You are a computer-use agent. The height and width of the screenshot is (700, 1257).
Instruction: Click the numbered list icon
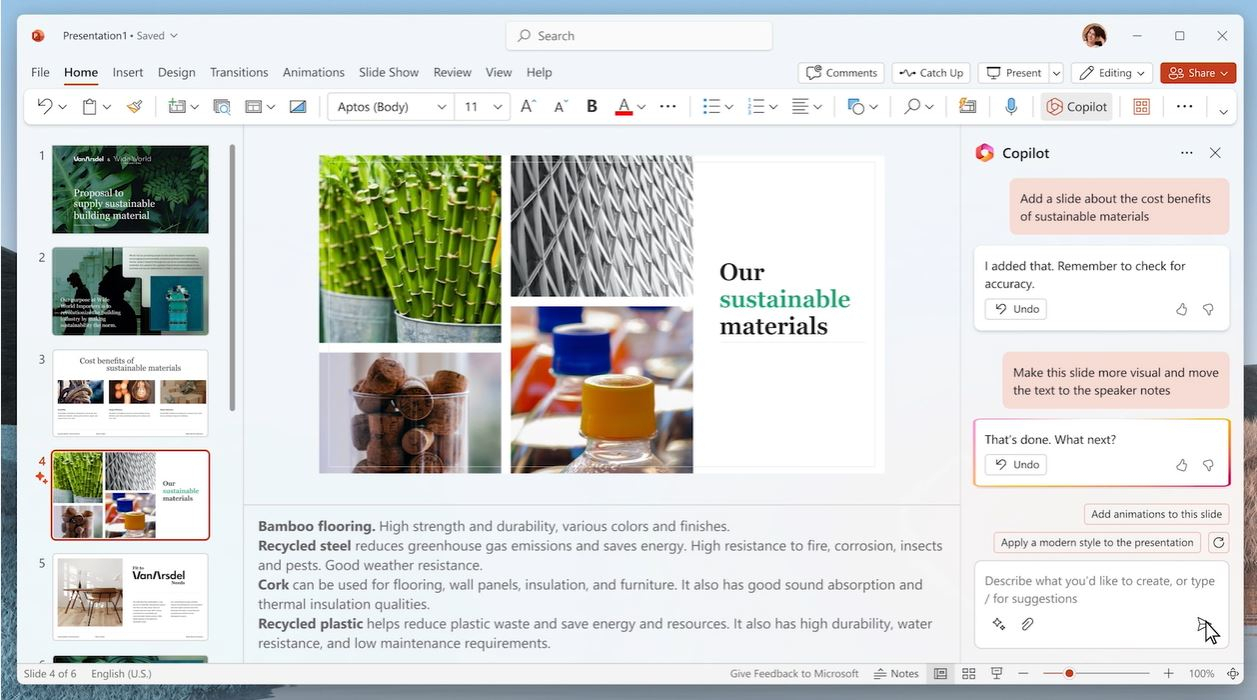point(756,106)
